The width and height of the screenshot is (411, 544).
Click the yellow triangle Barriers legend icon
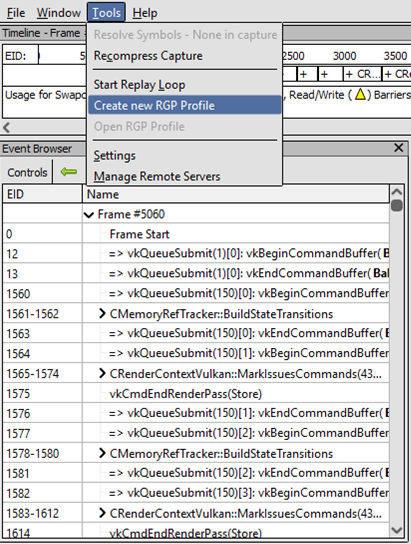(361, 94)
